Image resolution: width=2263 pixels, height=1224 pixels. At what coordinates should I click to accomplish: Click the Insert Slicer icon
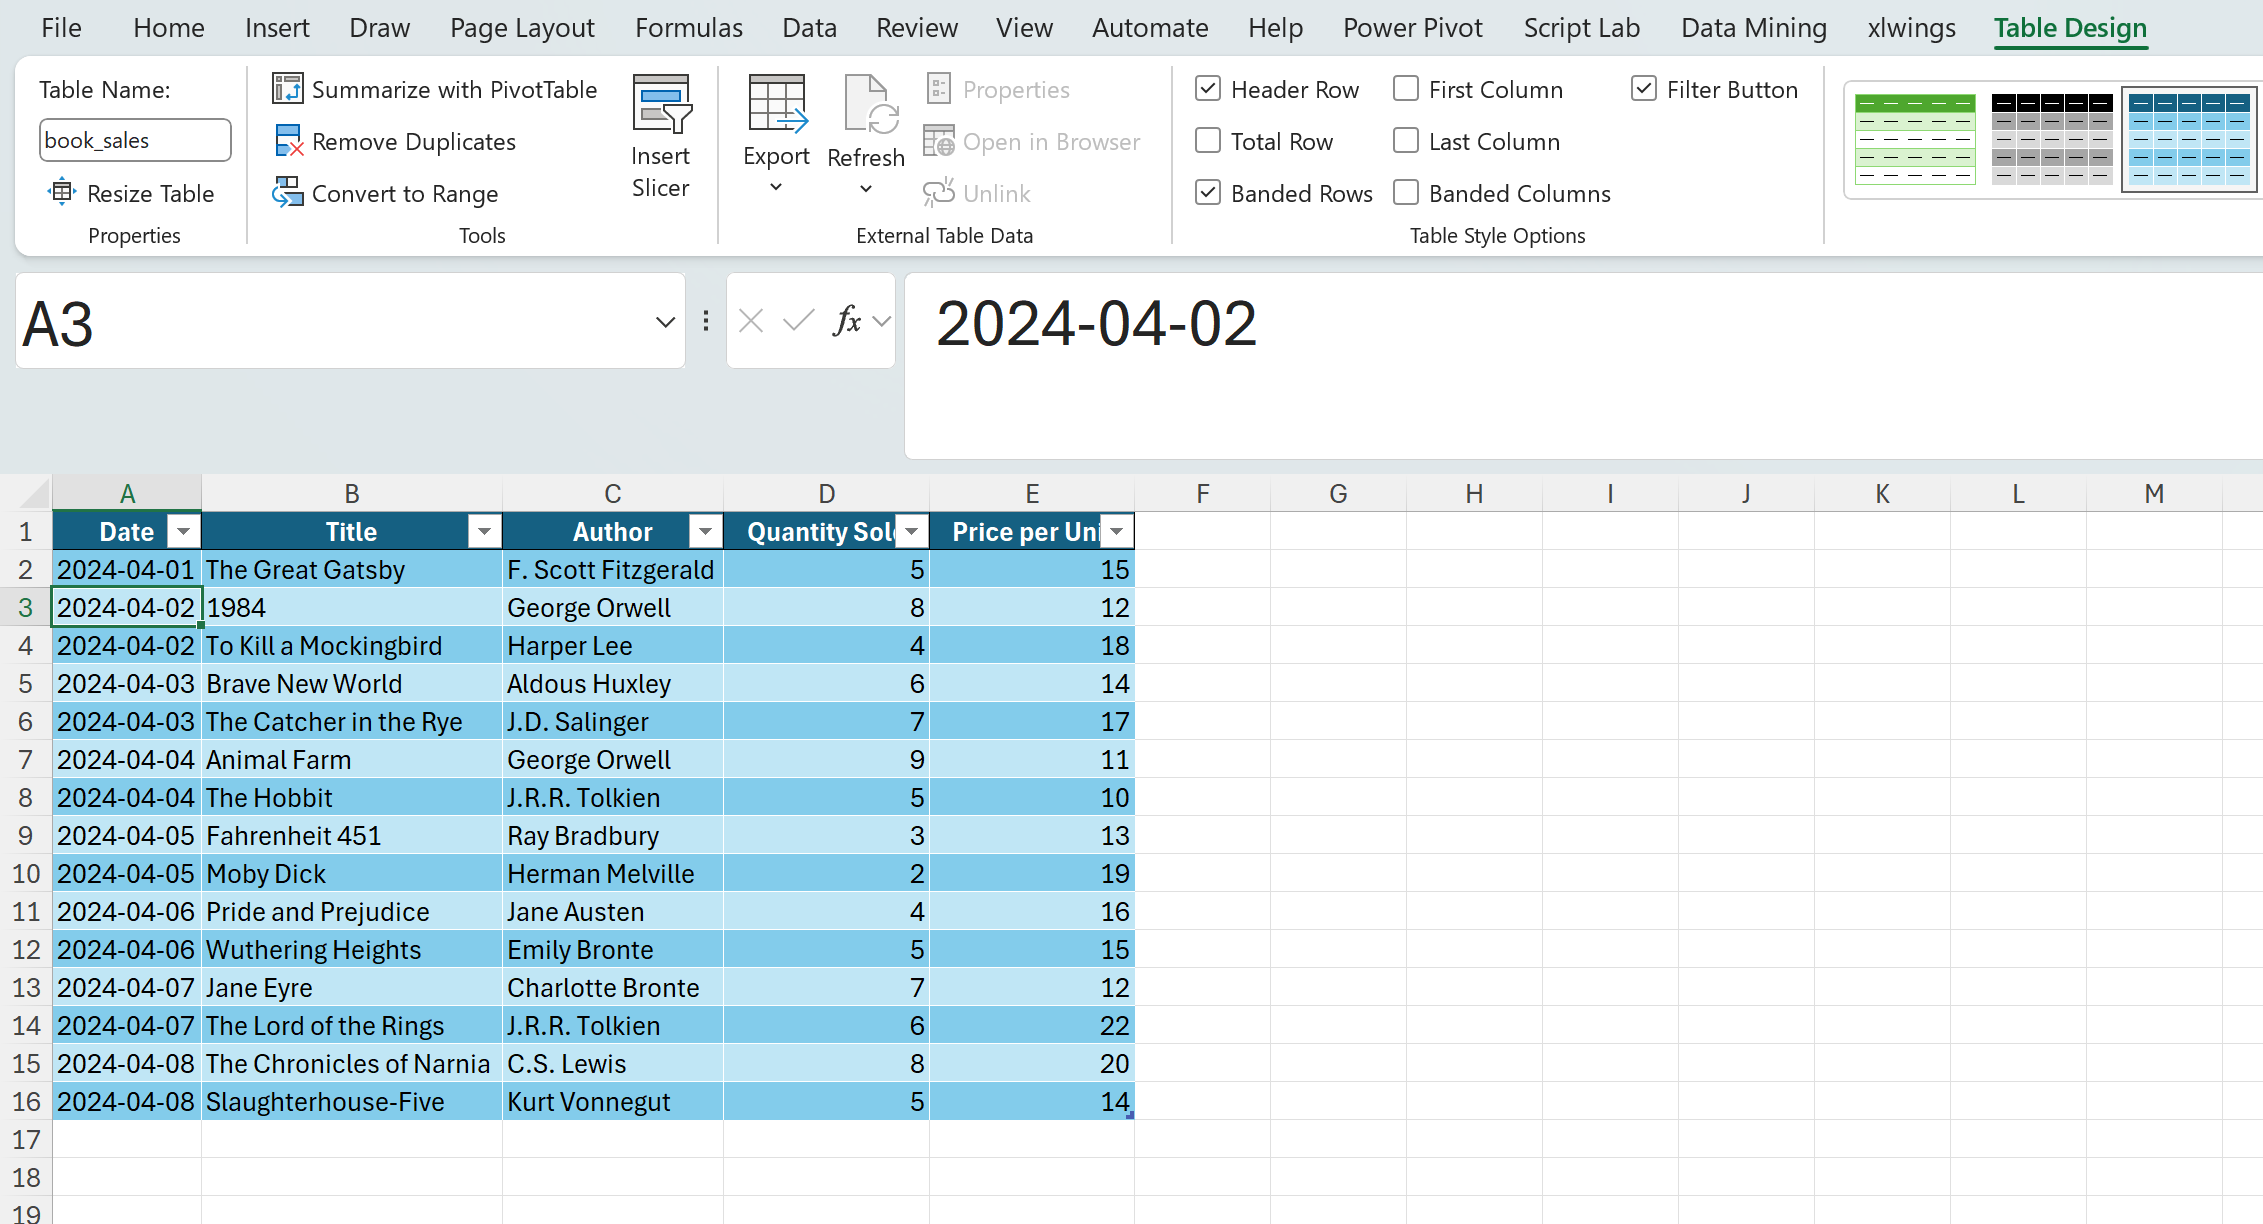661,104
